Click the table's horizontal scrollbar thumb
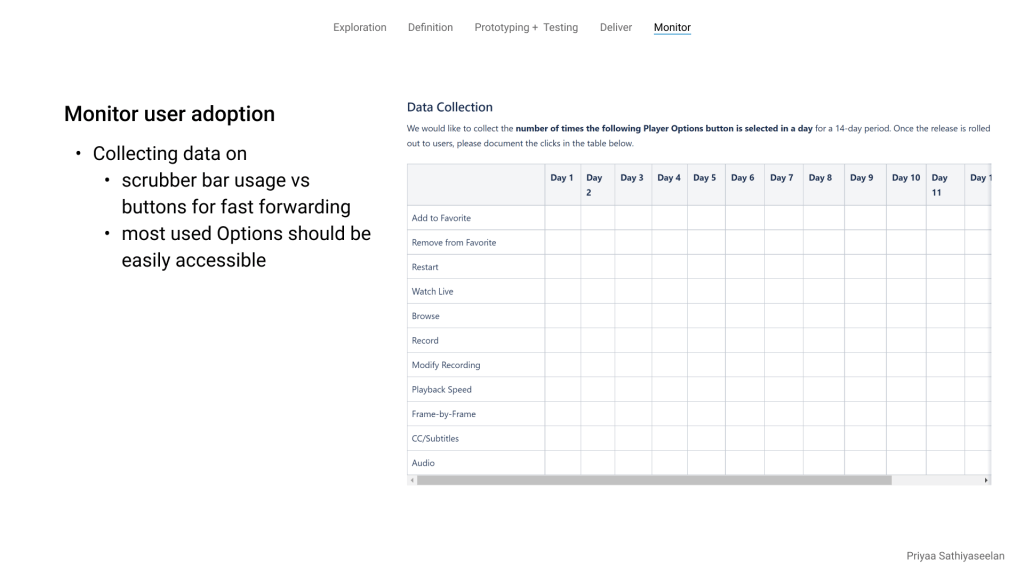 pos(654,480)
